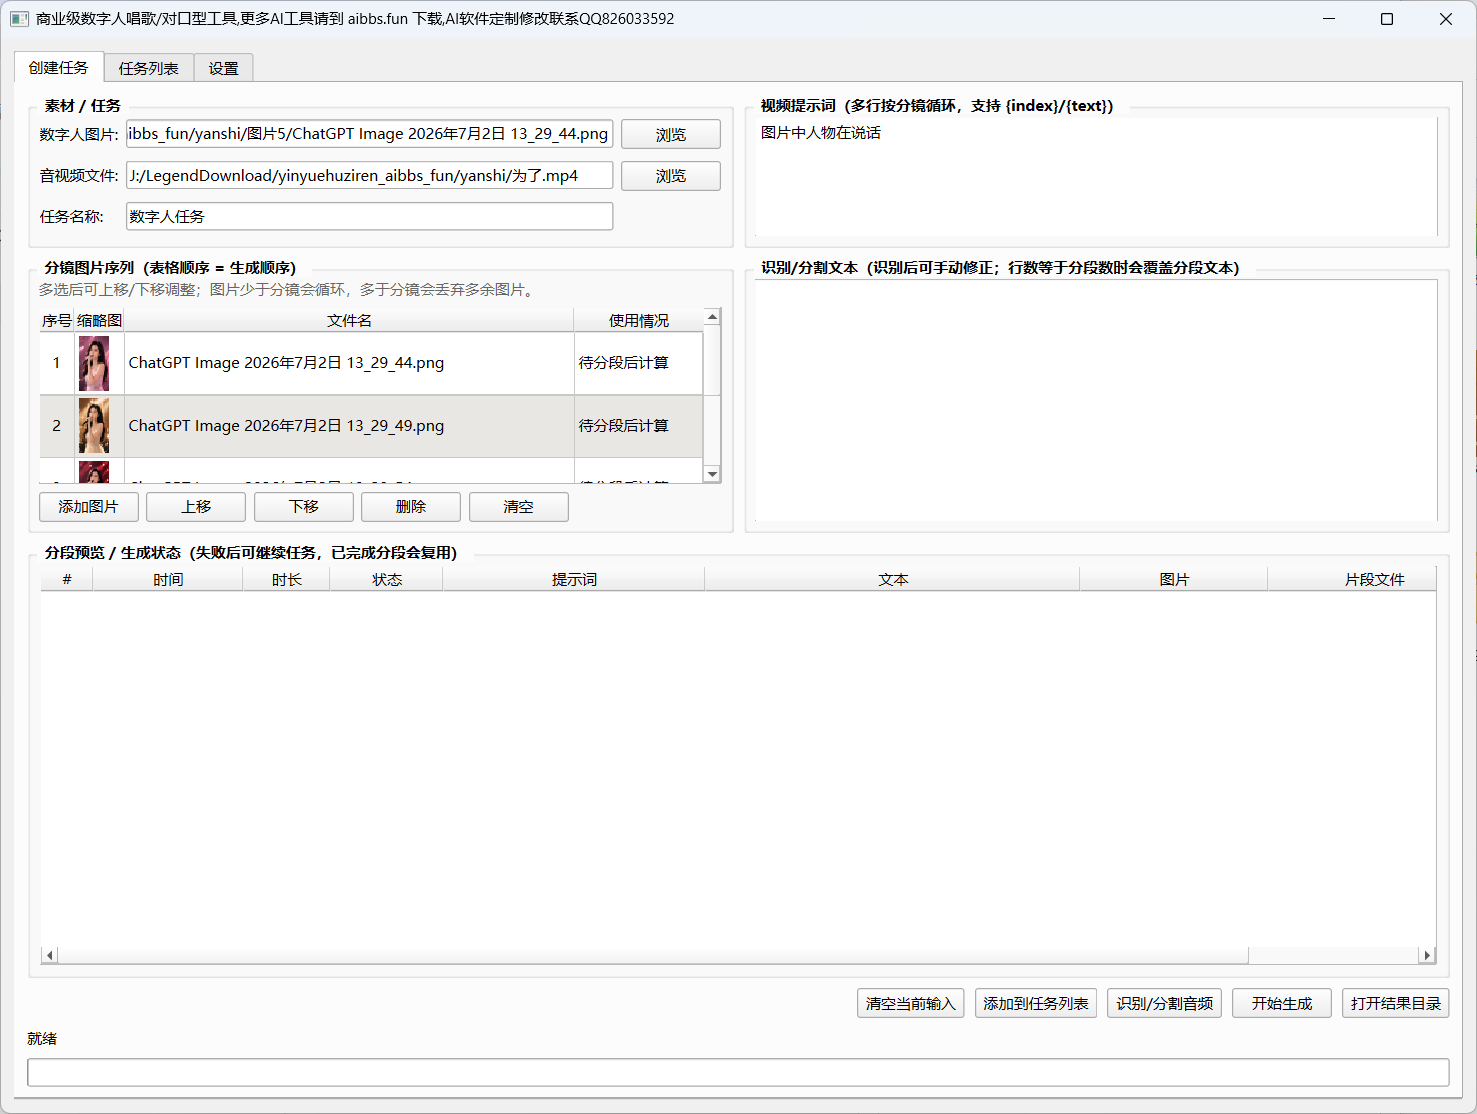
Task: Click preview table scroll left arrow
Action: tap(50, 956)
